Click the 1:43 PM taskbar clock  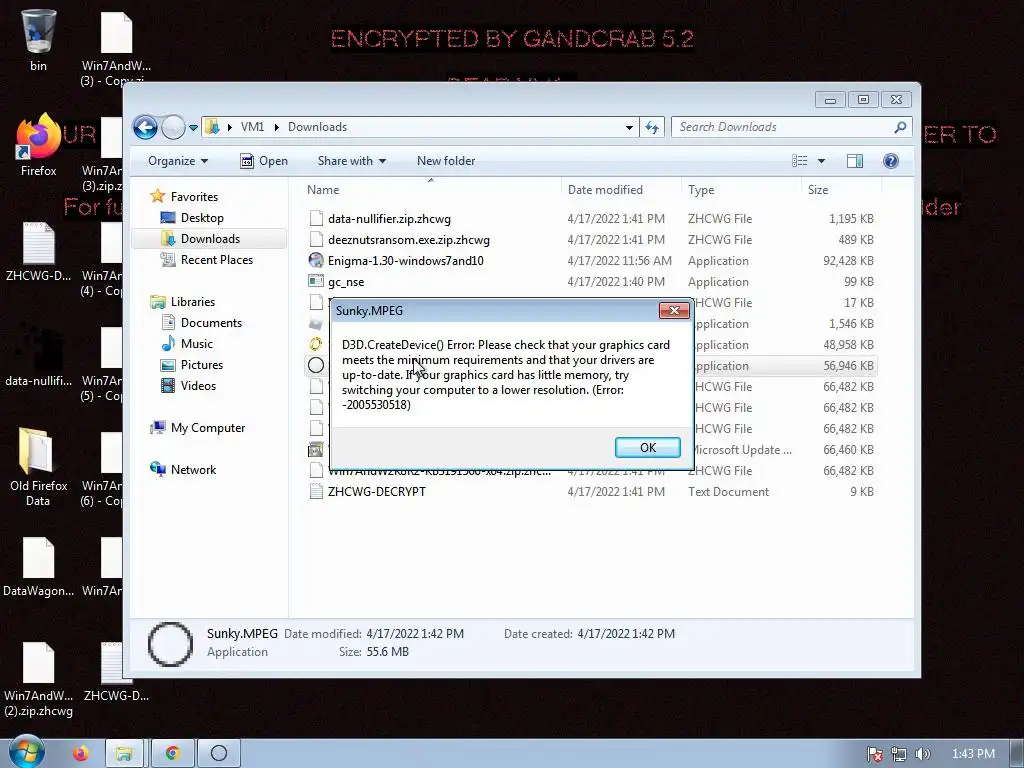click(973, 754)
